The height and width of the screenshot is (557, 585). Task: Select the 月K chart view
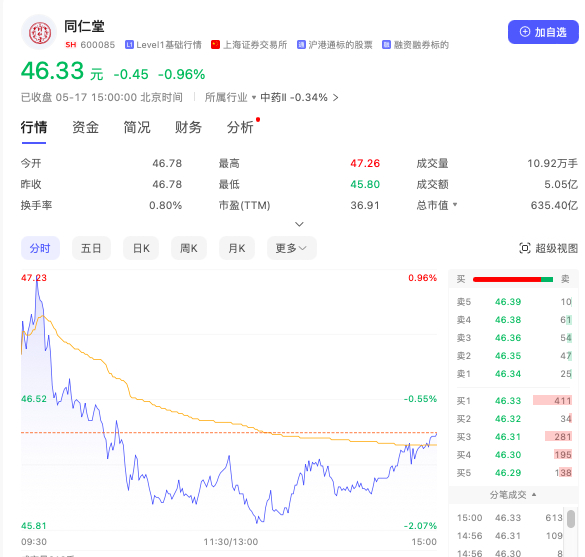[x=237, y=248]
